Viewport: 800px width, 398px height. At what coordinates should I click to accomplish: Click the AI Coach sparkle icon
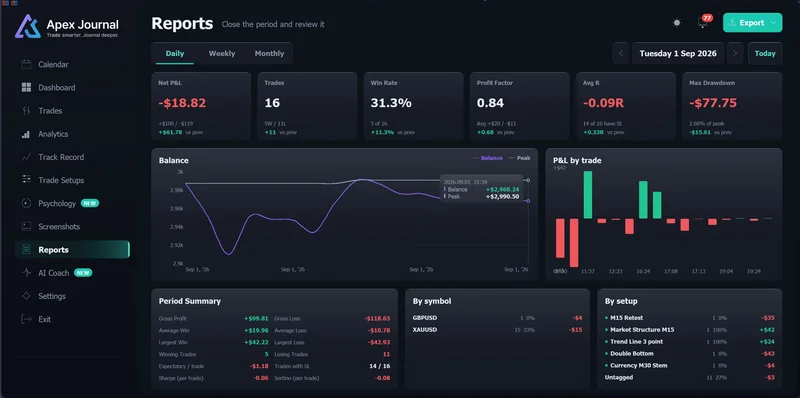click(x=27, y=273)
